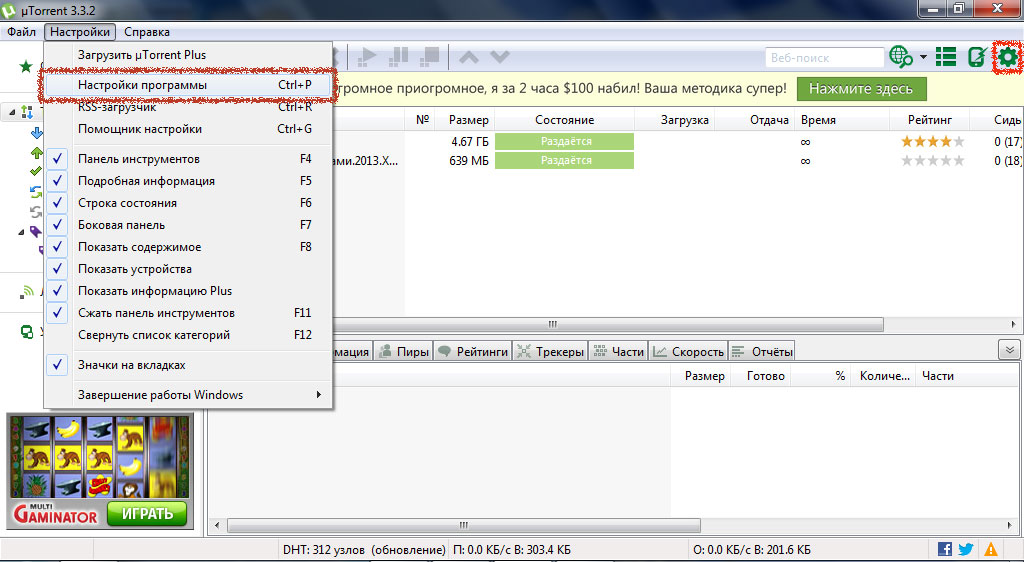This screenshot has height=562, width=1024.
Task: Switch to the Отчёты tab
Action: click(761, 352)
